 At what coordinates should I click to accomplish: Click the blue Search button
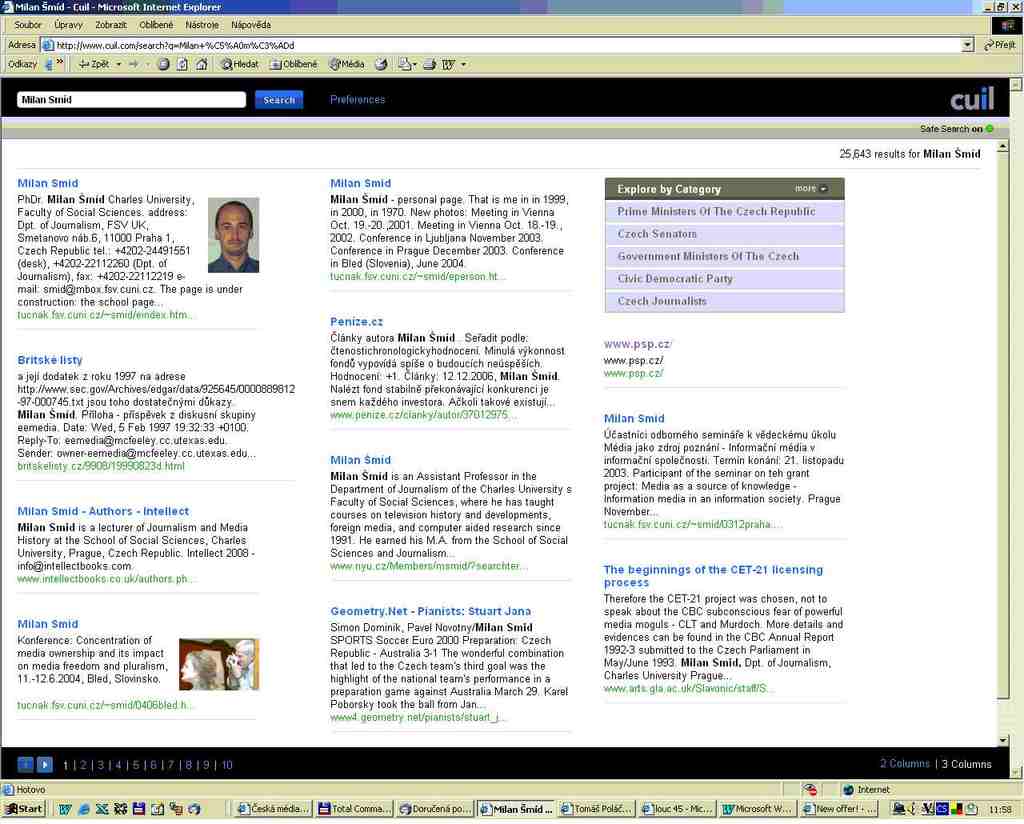pos(279,99)
